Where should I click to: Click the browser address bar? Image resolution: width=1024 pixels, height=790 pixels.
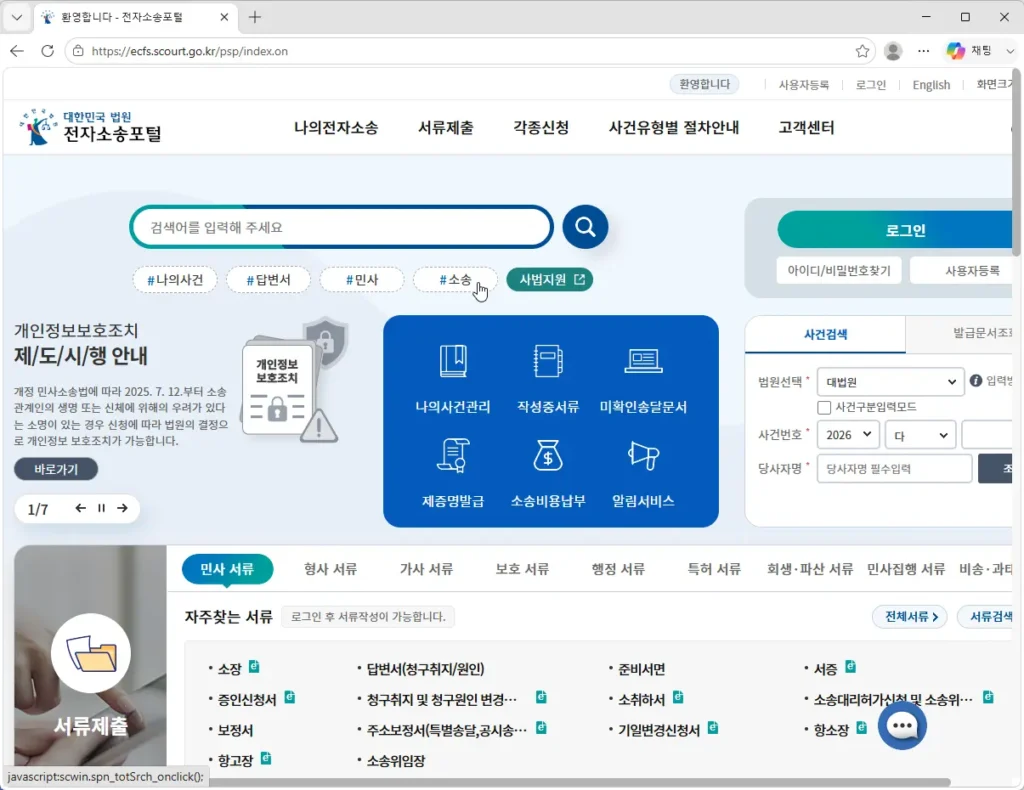tap(470, 51)
